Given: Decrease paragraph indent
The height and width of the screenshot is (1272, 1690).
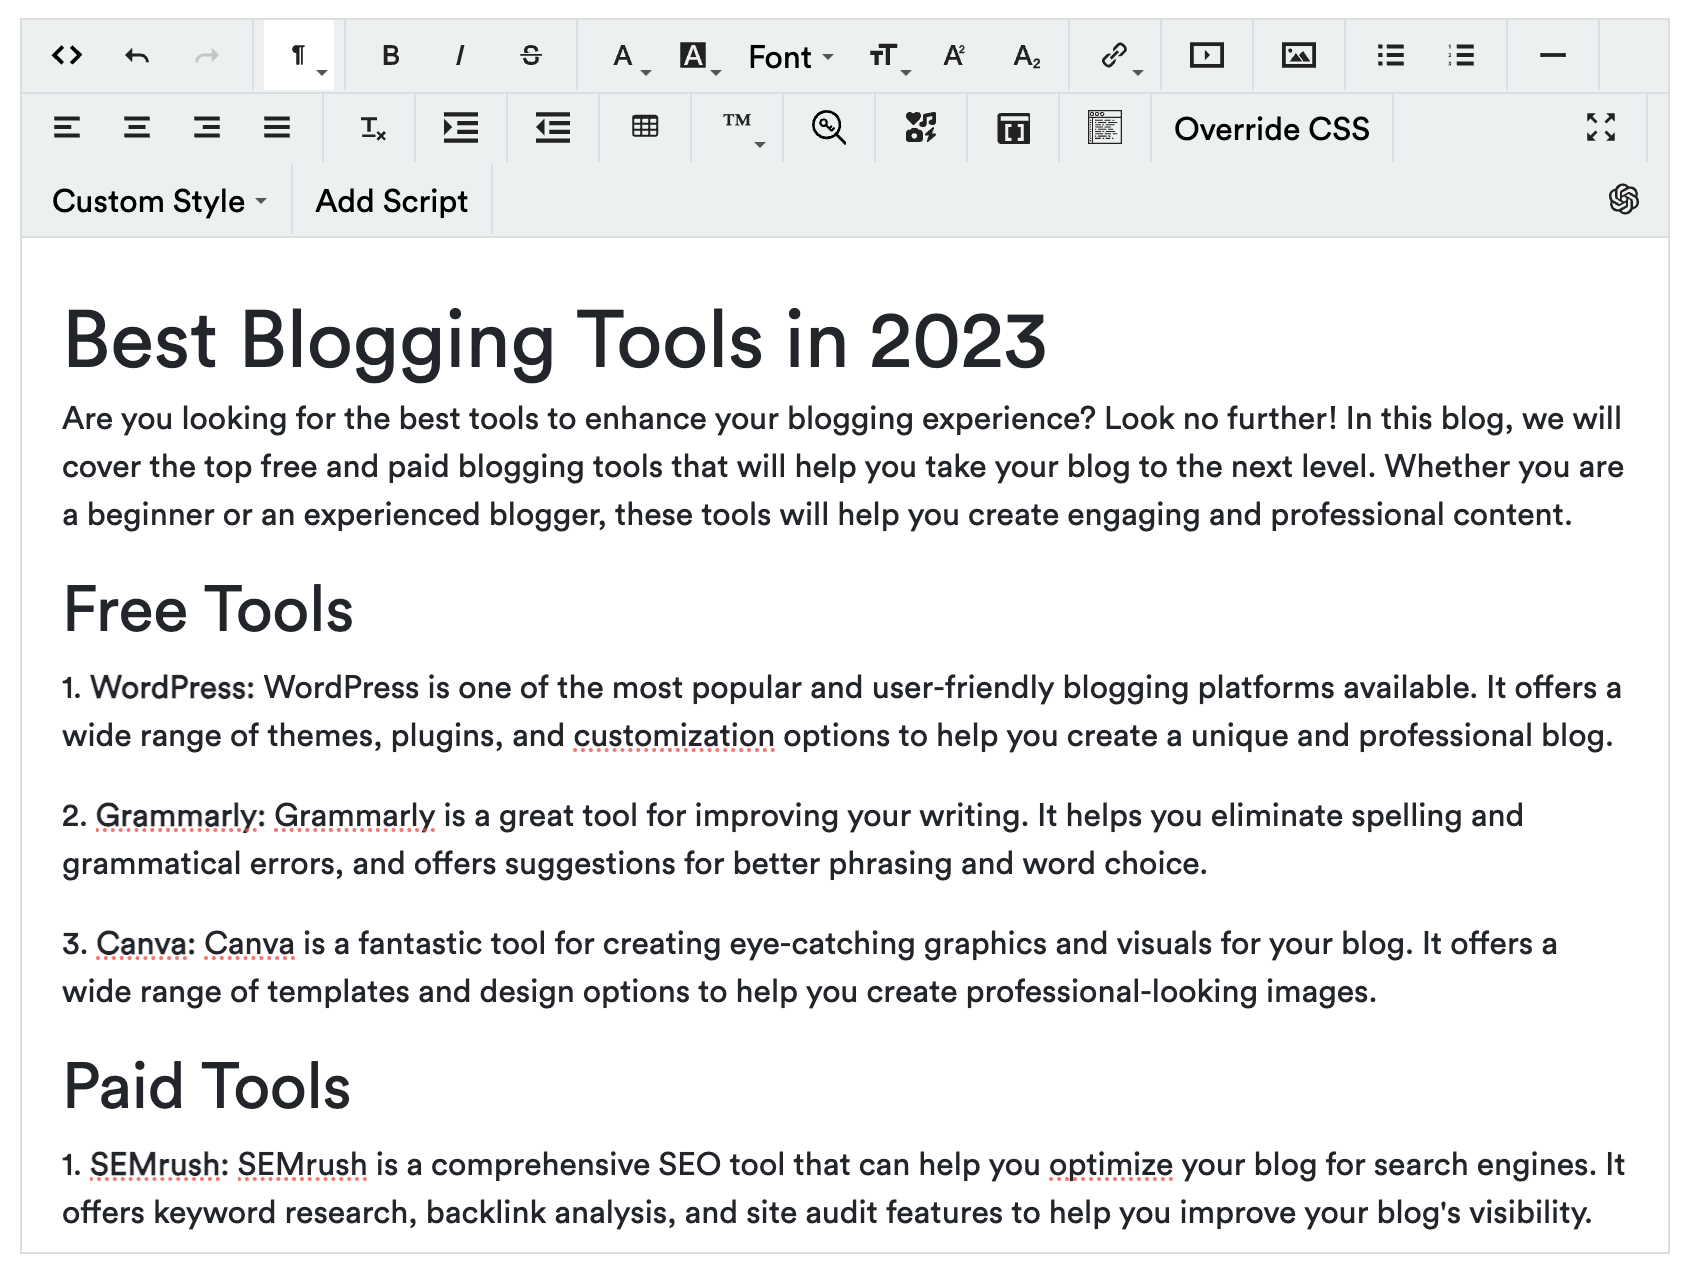Looking at the screenshot, I should (x=553, y=128).
